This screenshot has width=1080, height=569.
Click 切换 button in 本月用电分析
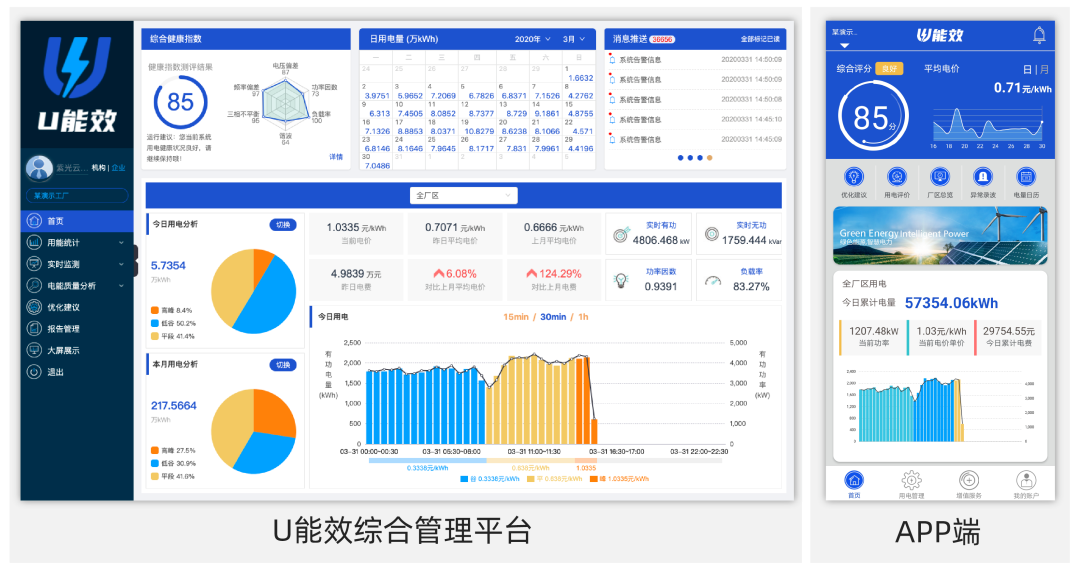point(283,364)
